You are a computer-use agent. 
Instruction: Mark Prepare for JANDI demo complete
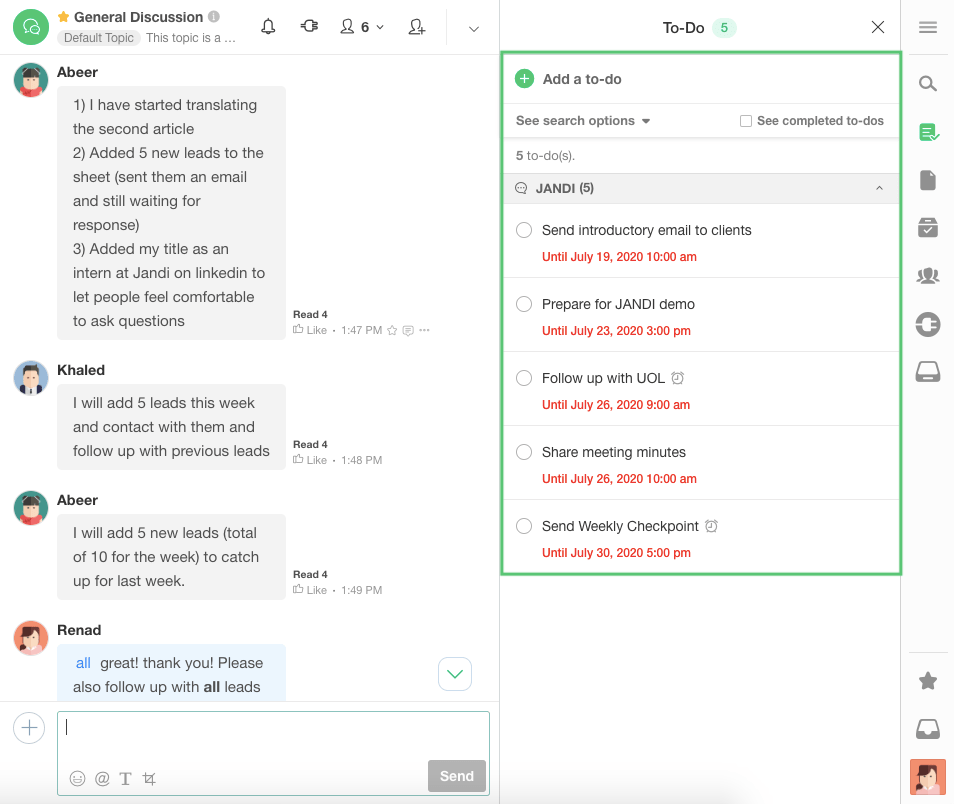coord(524,304)
